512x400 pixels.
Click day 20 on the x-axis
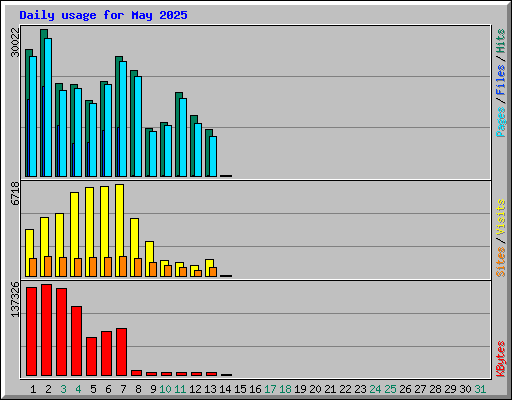pyautogui.click(x=315, y=389)
